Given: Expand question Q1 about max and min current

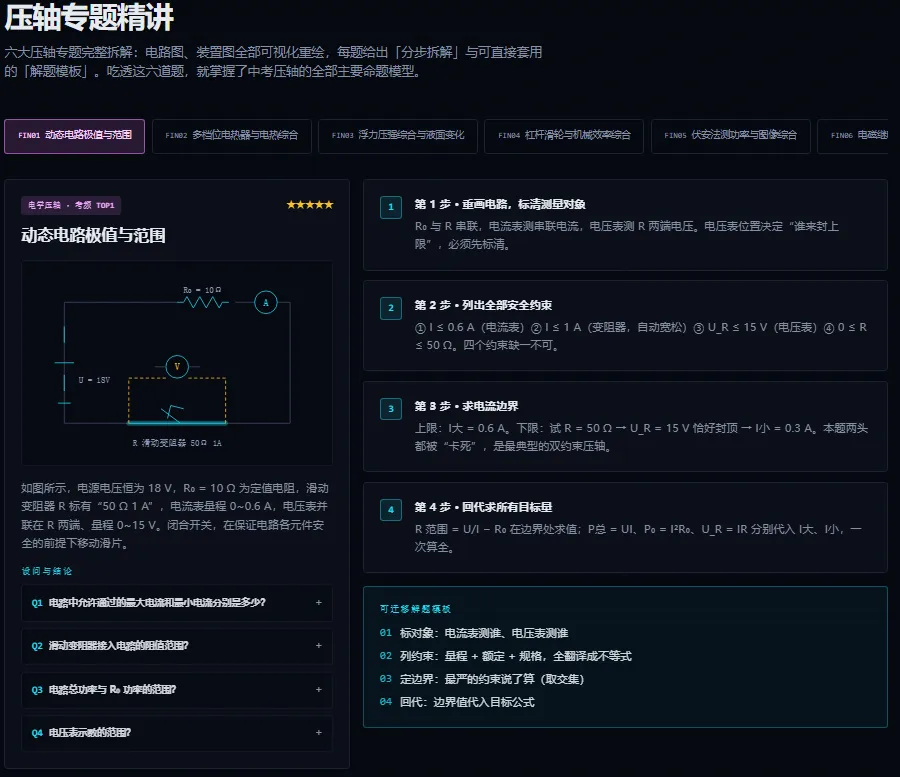Looking at the screenshot, I should pyautogui.click(x=177, y=603).
